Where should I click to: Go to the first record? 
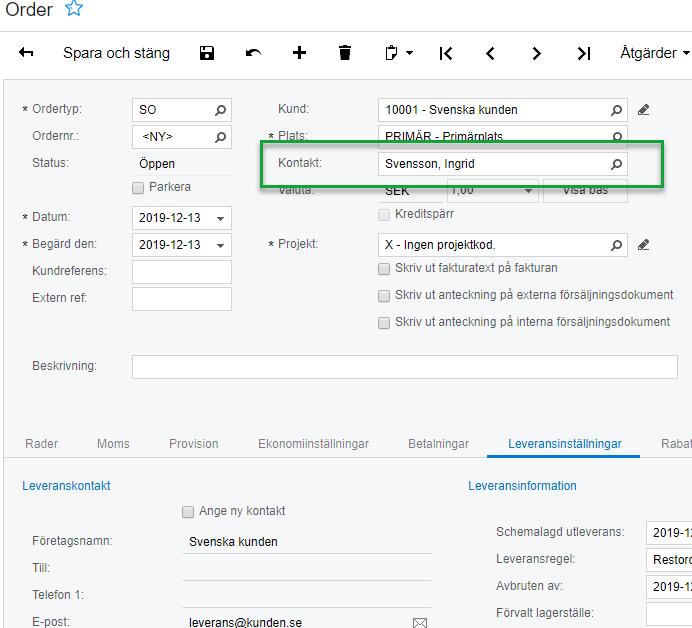click(446, 53)
